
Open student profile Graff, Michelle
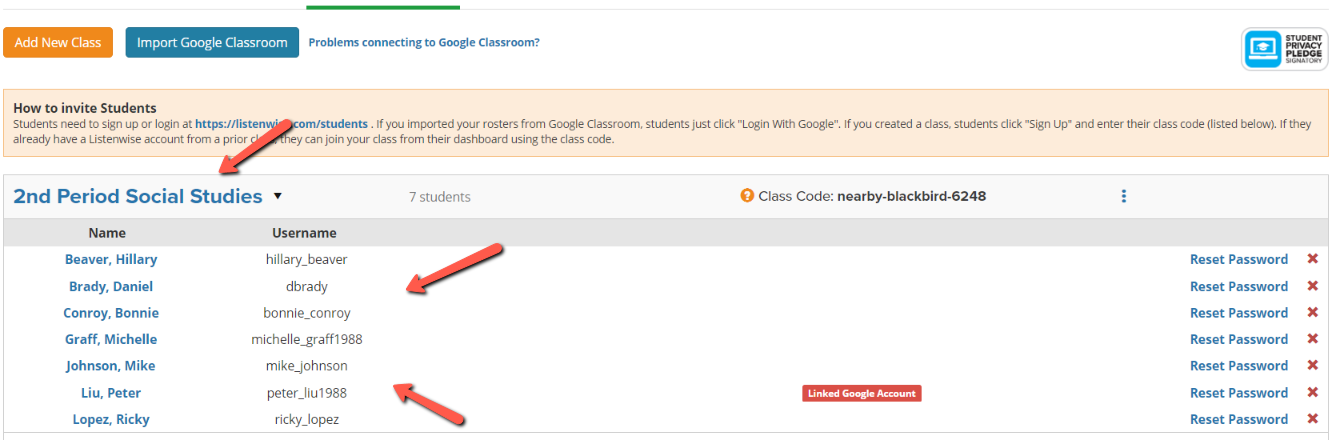pyautogui.click(x=111, y=339)
